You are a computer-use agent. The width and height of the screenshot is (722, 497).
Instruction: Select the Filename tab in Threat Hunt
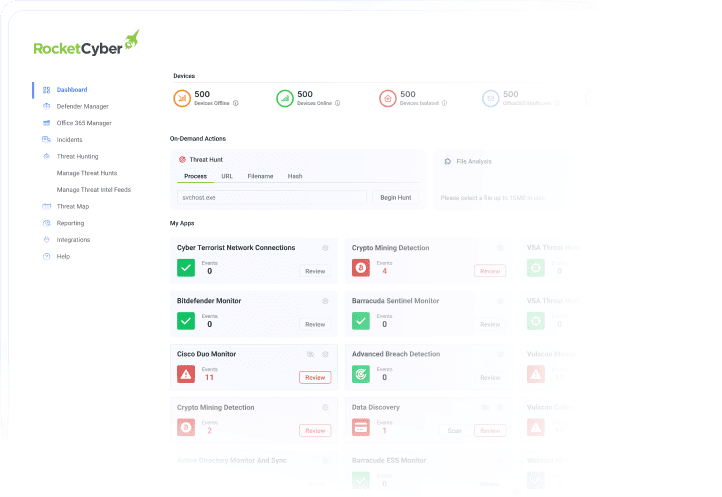tap(260, 176)
